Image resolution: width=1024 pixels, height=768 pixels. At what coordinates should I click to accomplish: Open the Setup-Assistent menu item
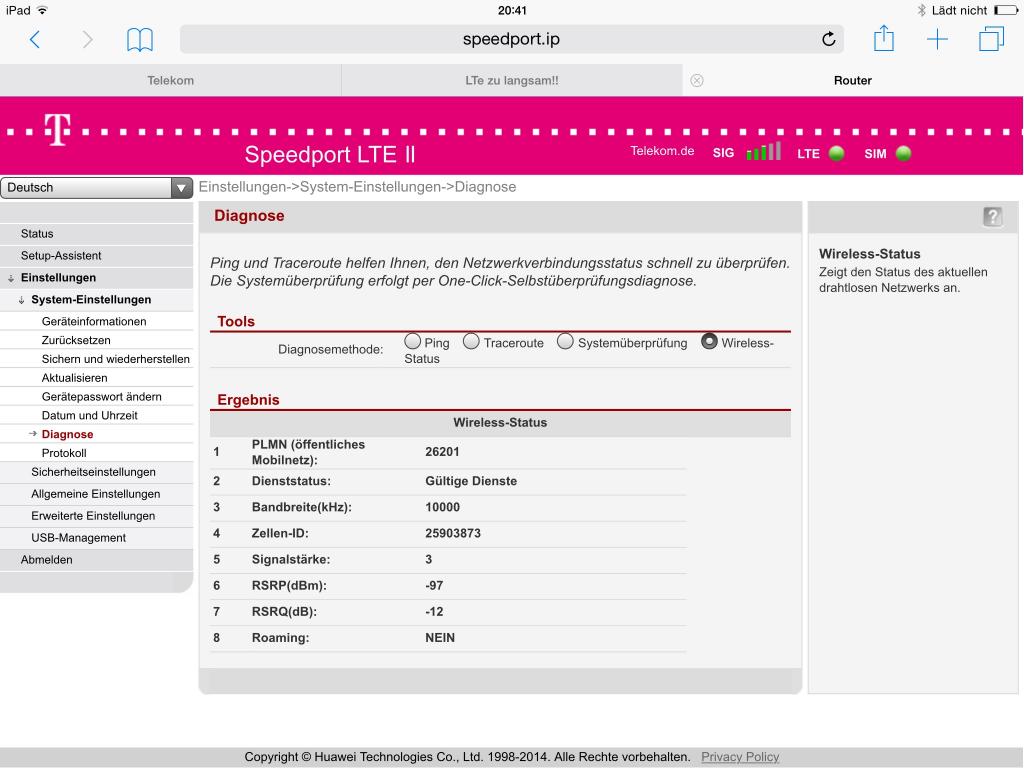tap(97, 256)
